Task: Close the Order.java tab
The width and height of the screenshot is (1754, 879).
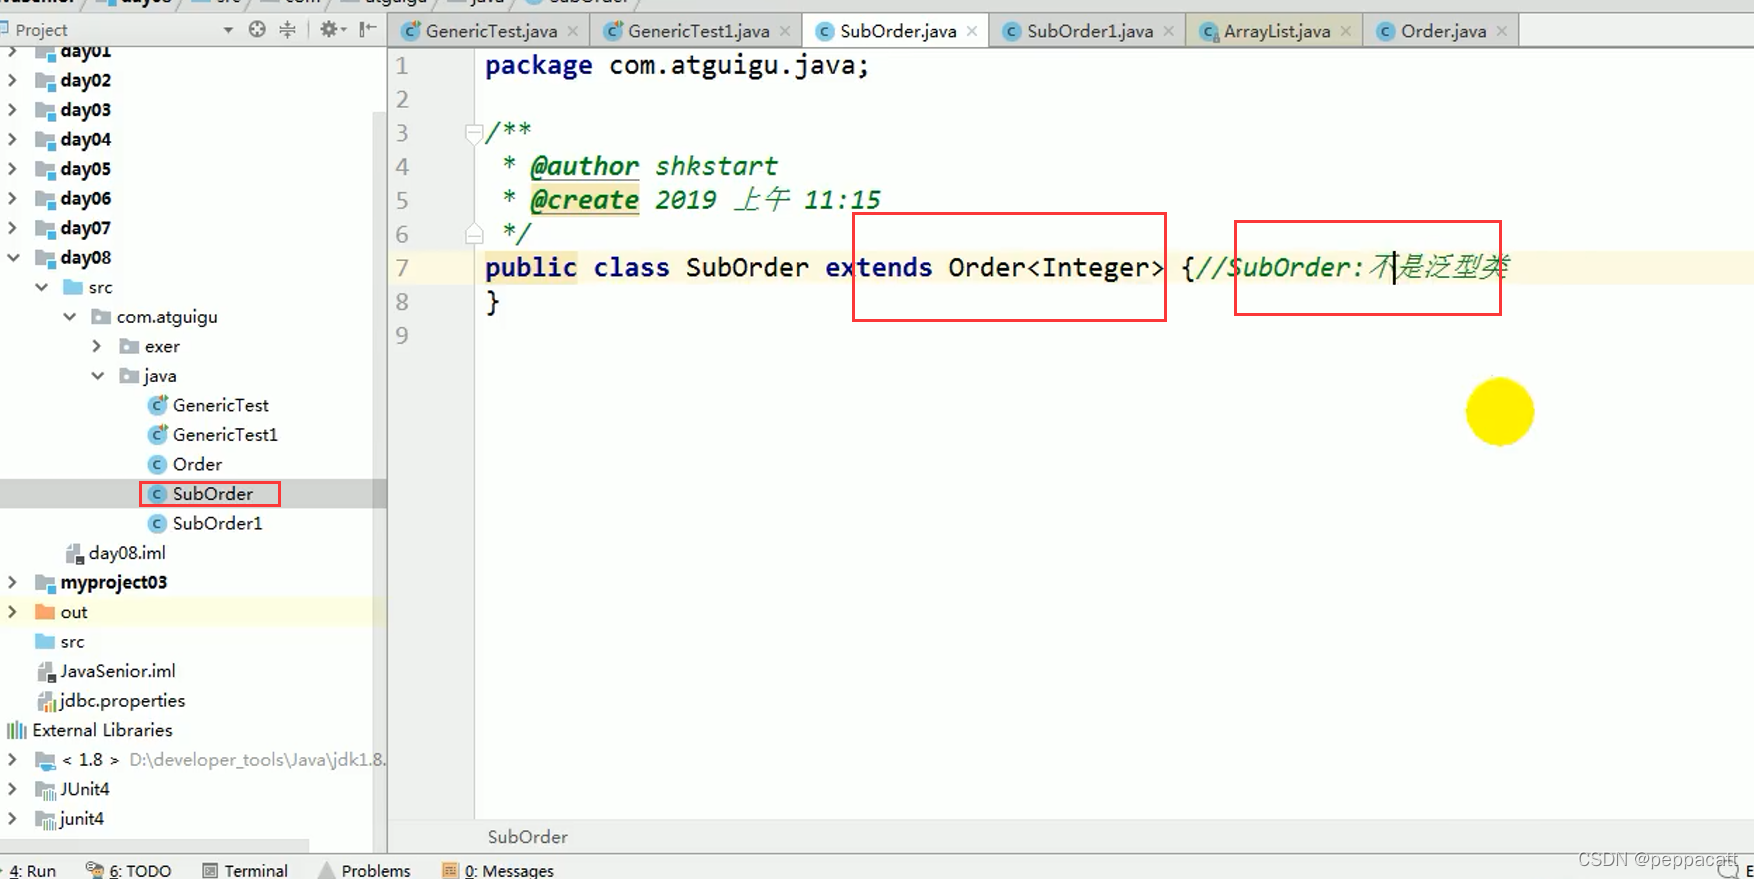Action: [x=1502, y=31]
